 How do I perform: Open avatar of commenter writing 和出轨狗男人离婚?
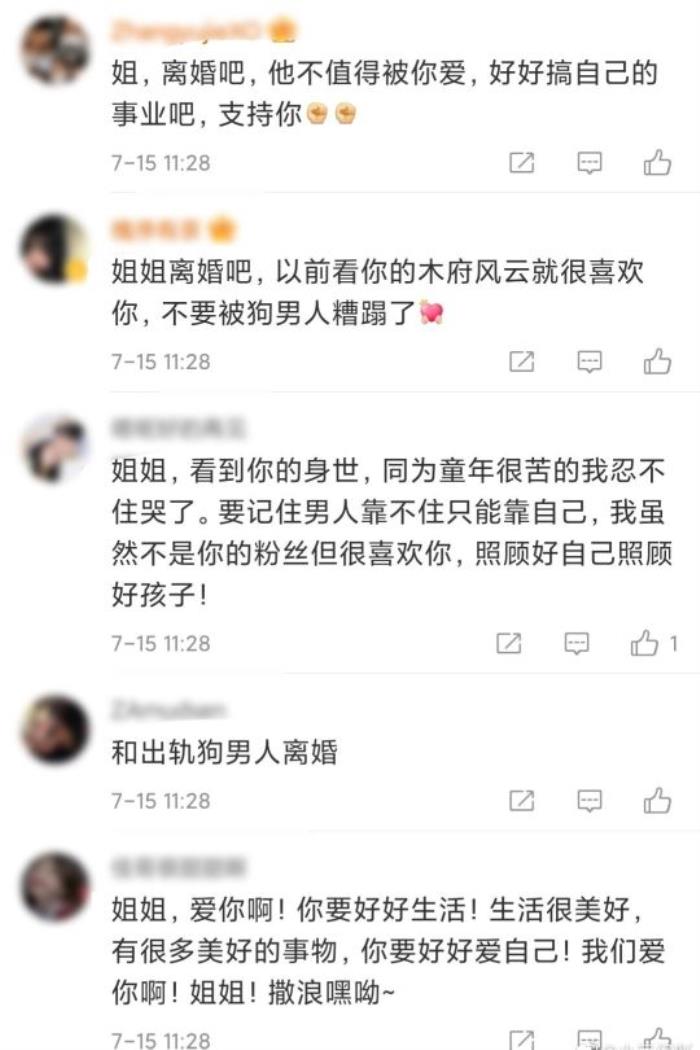click(55, 730)
